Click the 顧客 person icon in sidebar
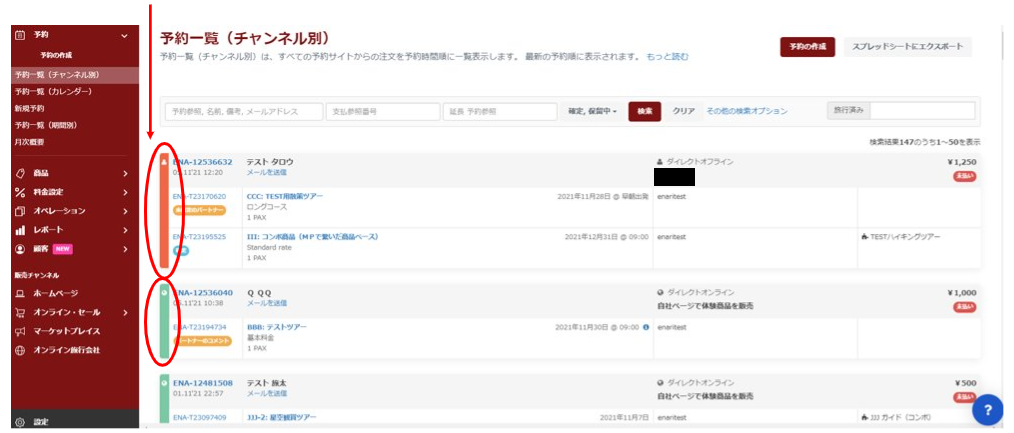The width and height of the screenshot is (1014, 433). pyautogui.click(x=20, y=249)
